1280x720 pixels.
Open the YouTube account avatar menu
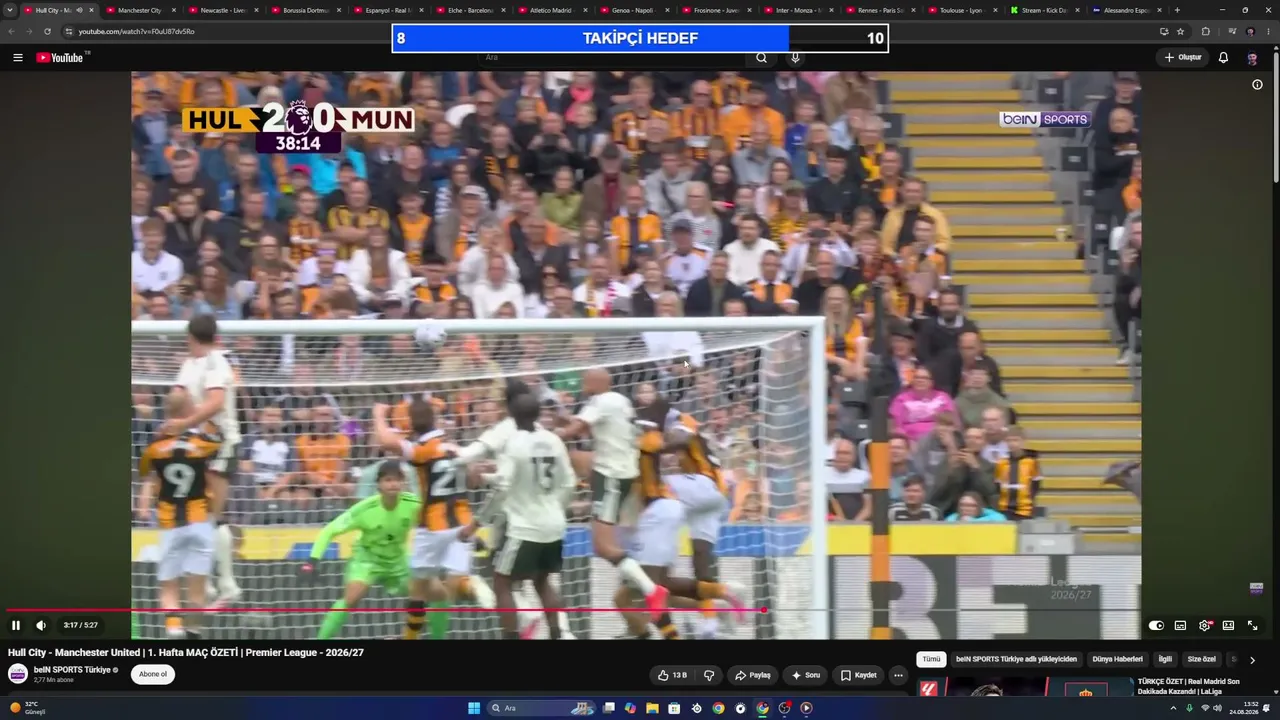point(1252,58)
